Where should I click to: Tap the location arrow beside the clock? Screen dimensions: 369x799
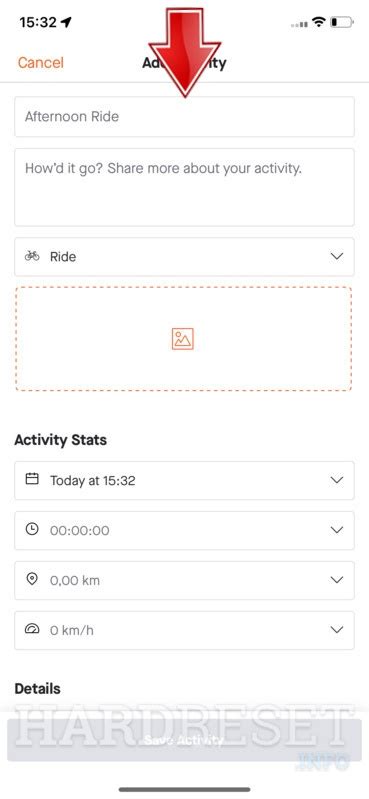coord(66,22)
